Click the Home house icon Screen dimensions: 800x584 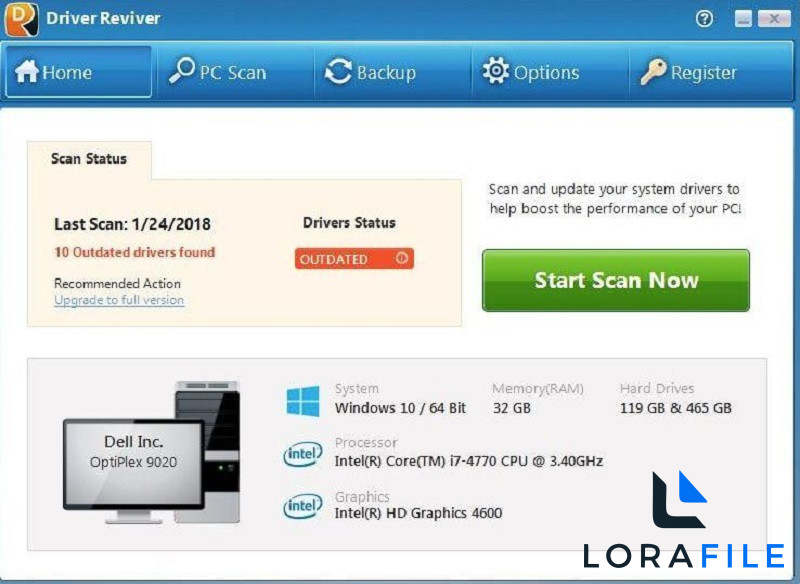[x=27, y=71]
